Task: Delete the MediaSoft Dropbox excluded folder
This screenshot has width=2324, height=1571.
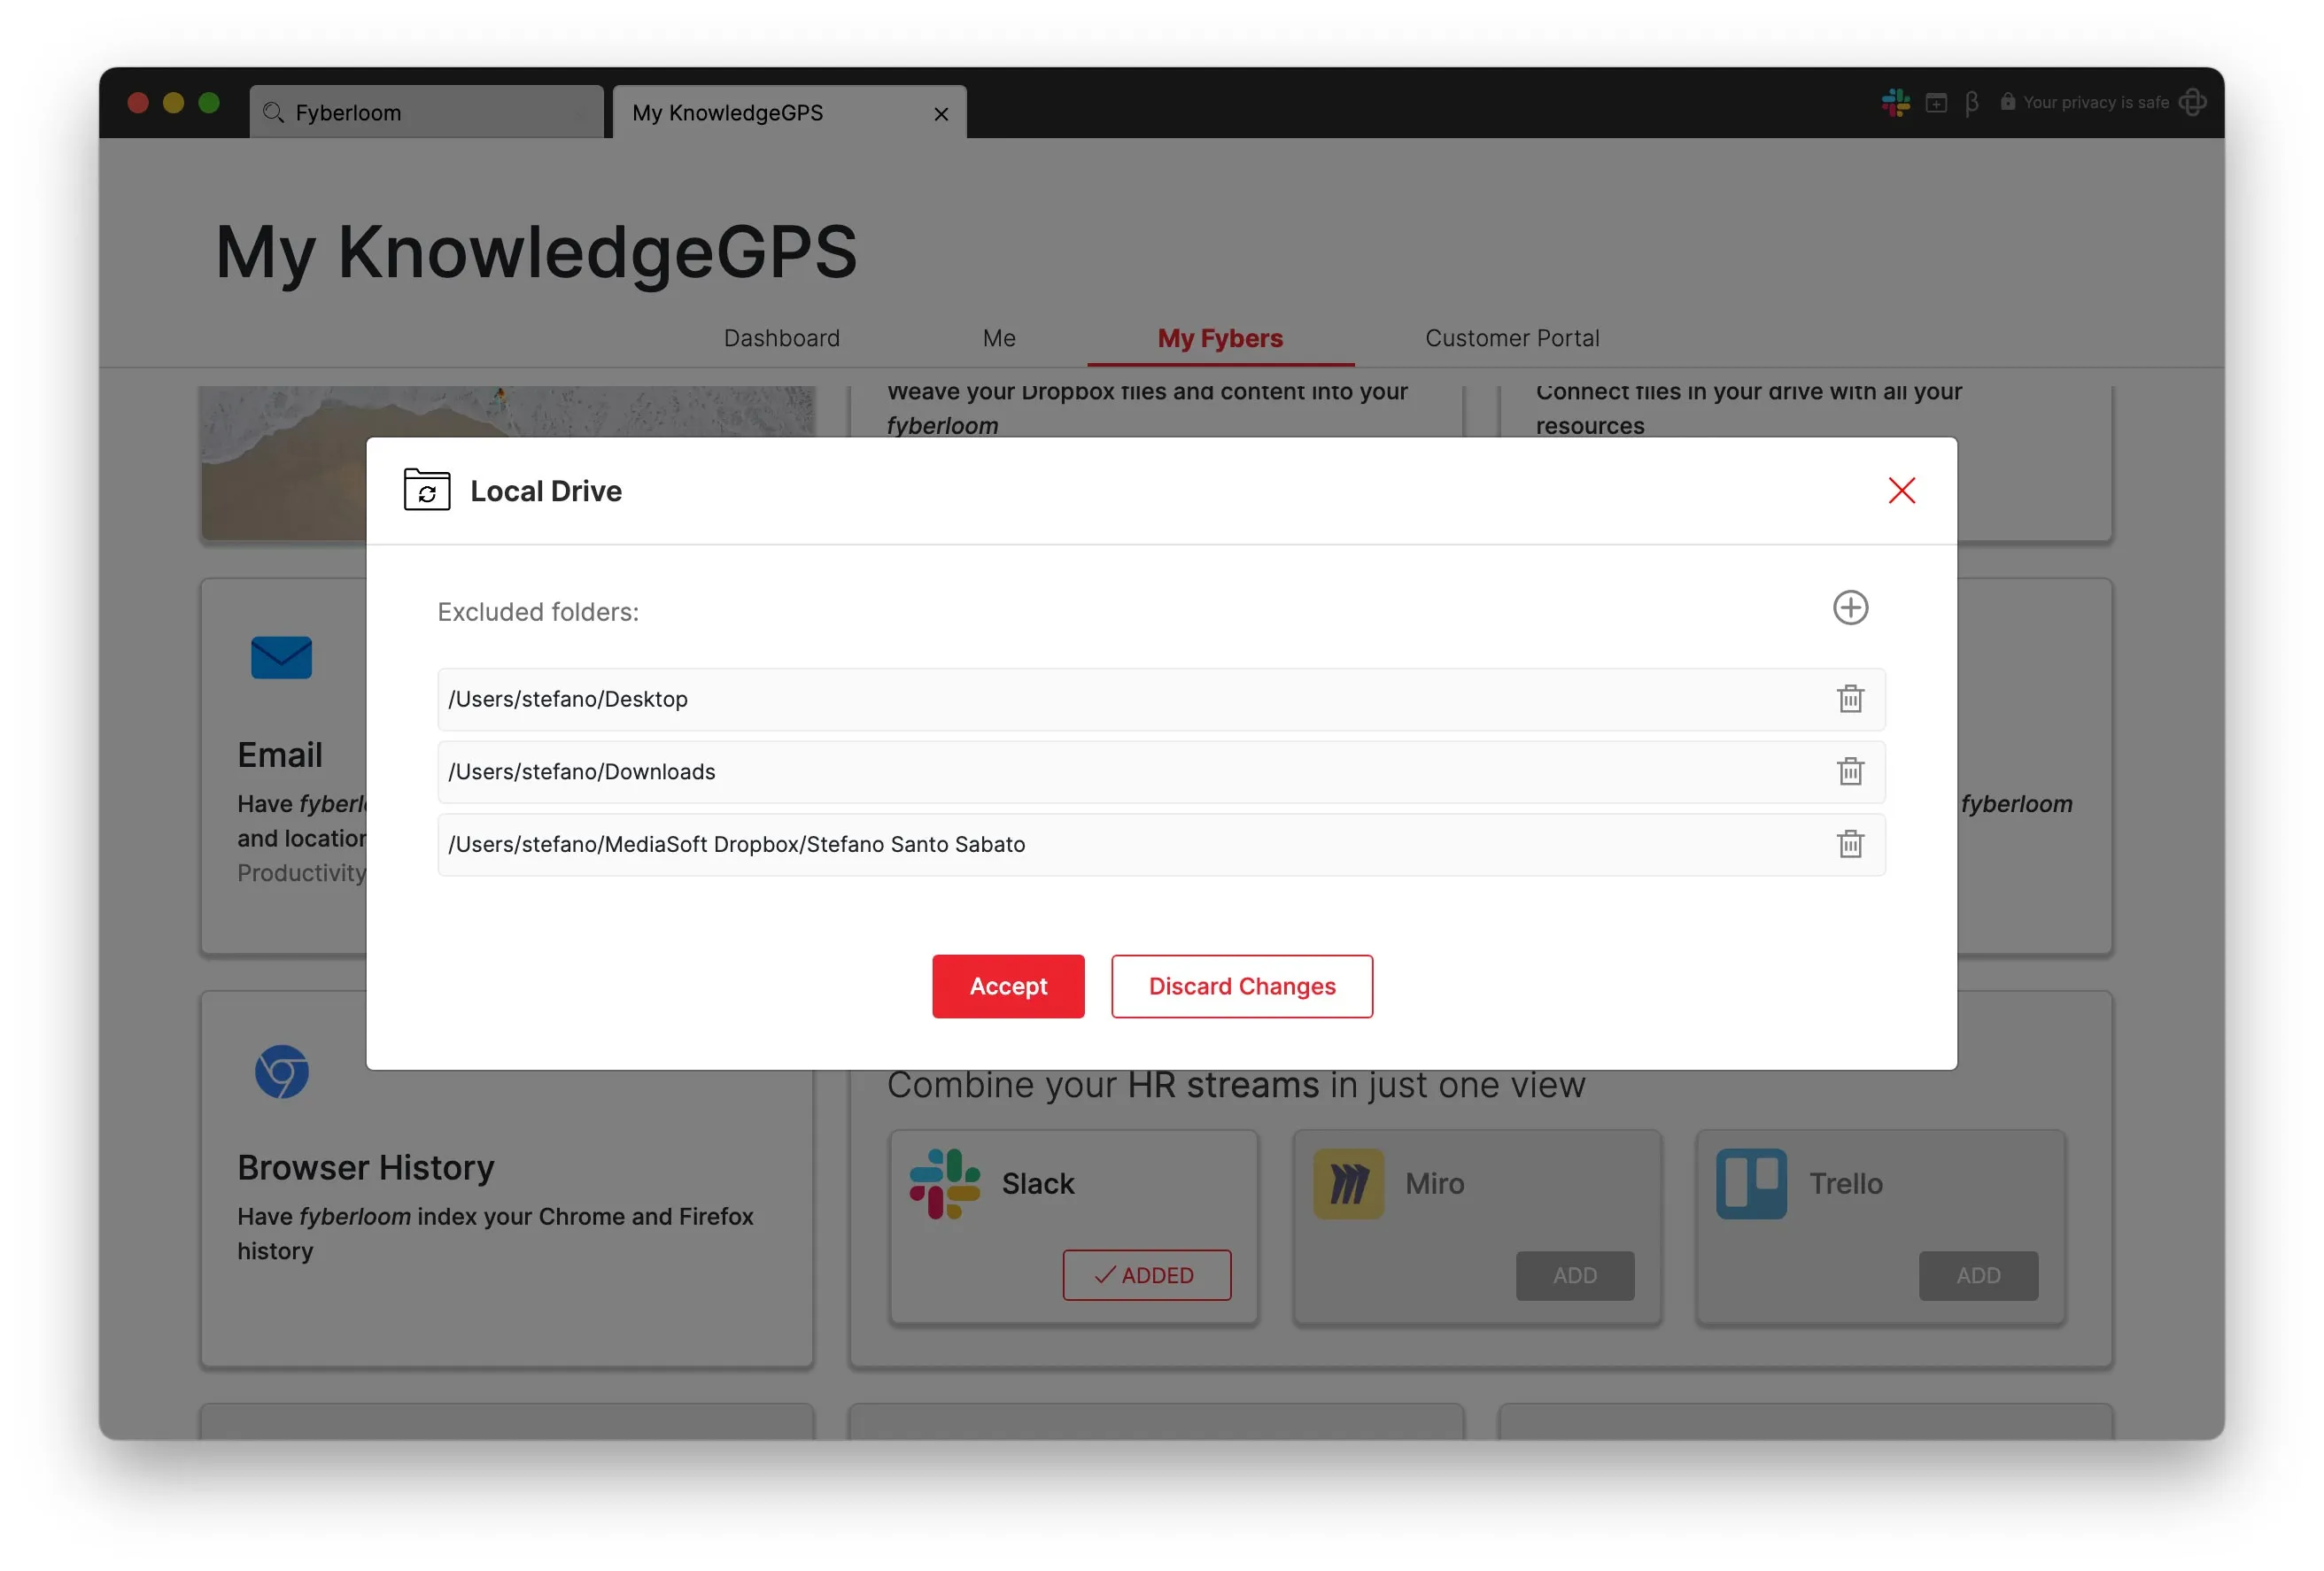Action: (1849, 844)
